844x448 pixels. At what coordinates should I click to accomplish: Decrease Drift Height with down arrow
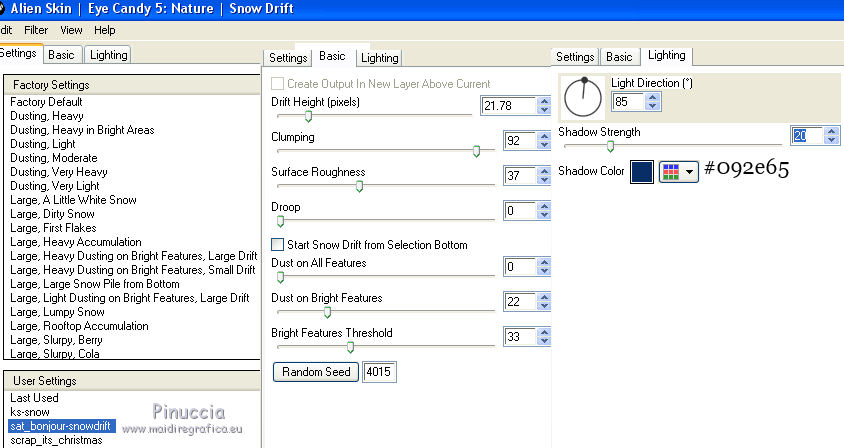click(x=544, y=110)
